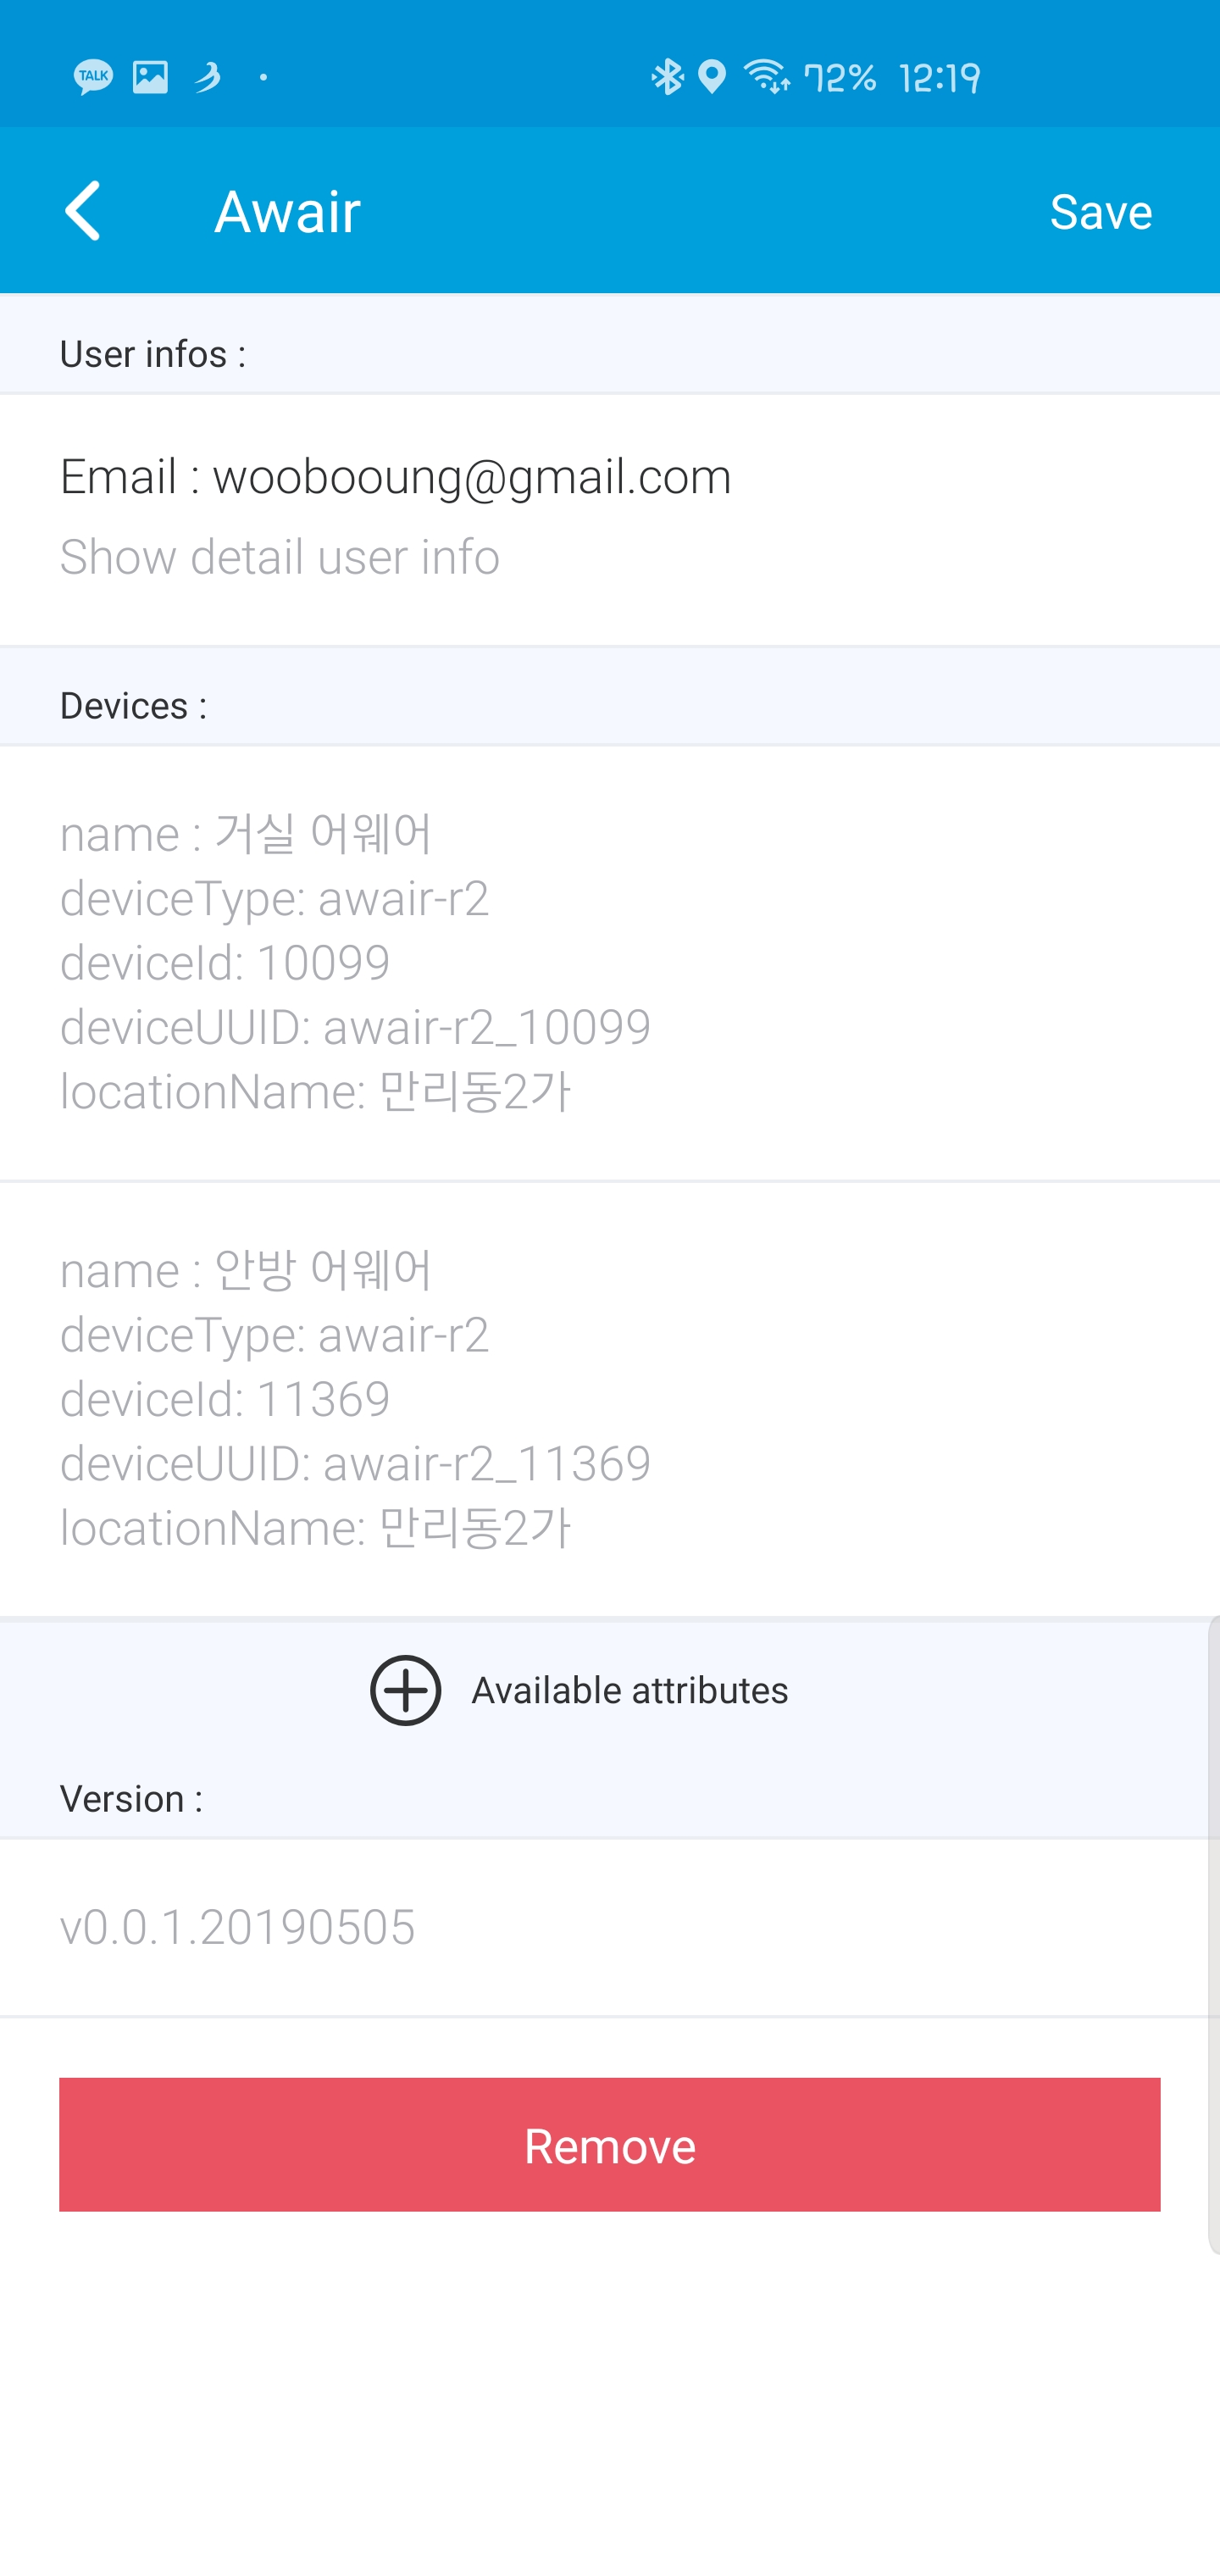This screenshot has width=1220, height=2576.
Task: Tap KakaoTalk notification icon in status bar
Action: click(93, 77)
